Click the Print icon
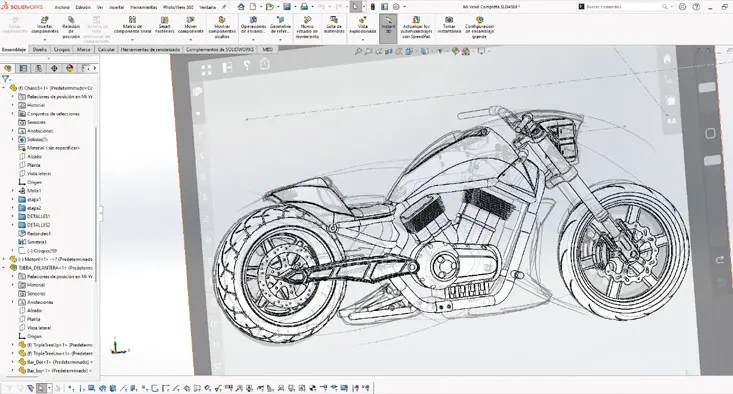 coord(304,7)
